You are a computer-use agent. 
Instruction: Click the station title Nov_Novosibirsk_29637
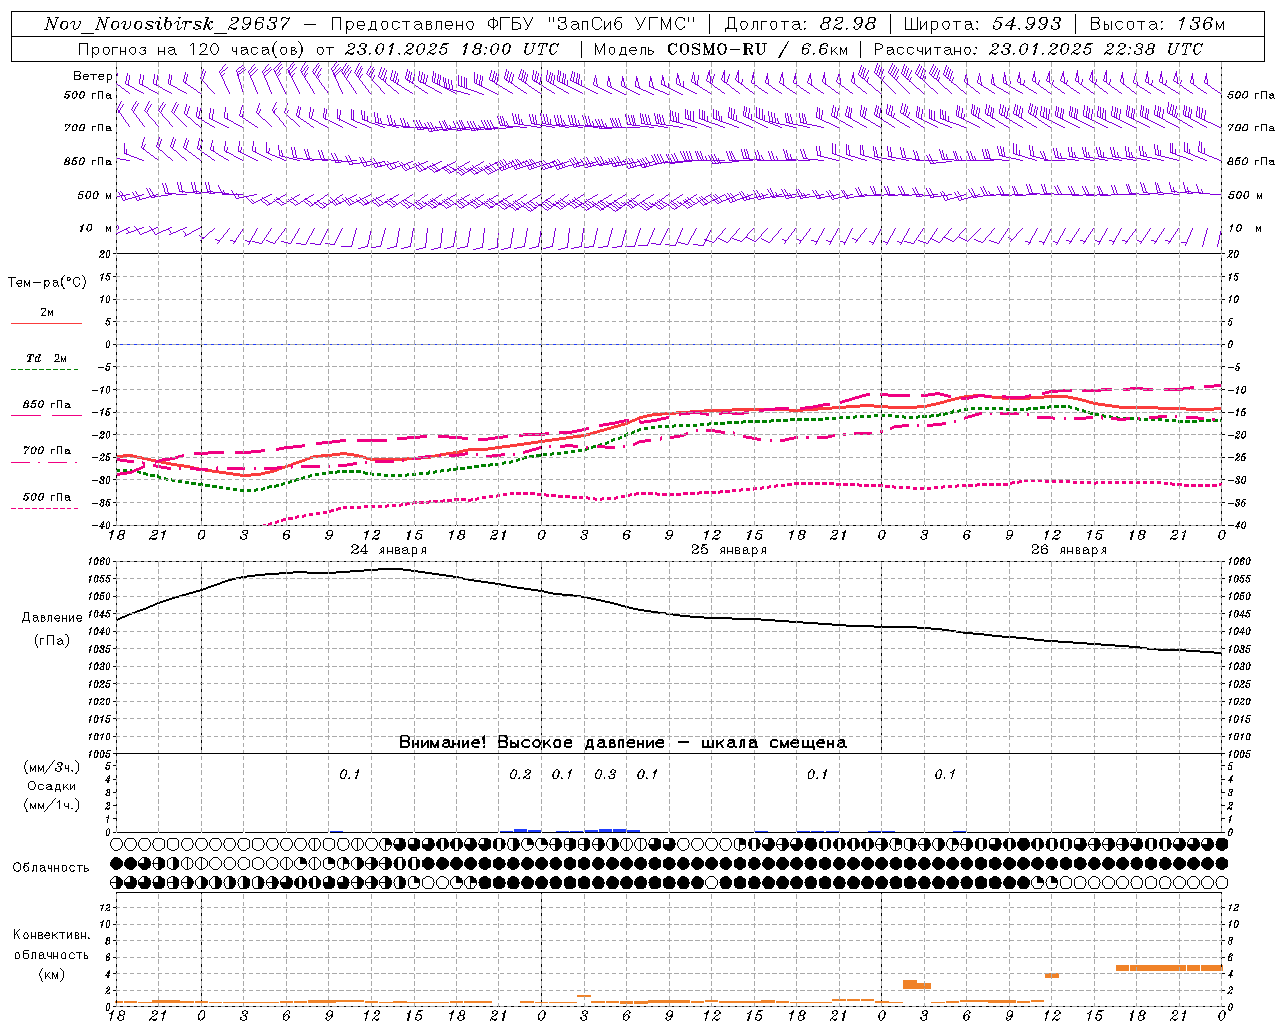tap(167, 24)
